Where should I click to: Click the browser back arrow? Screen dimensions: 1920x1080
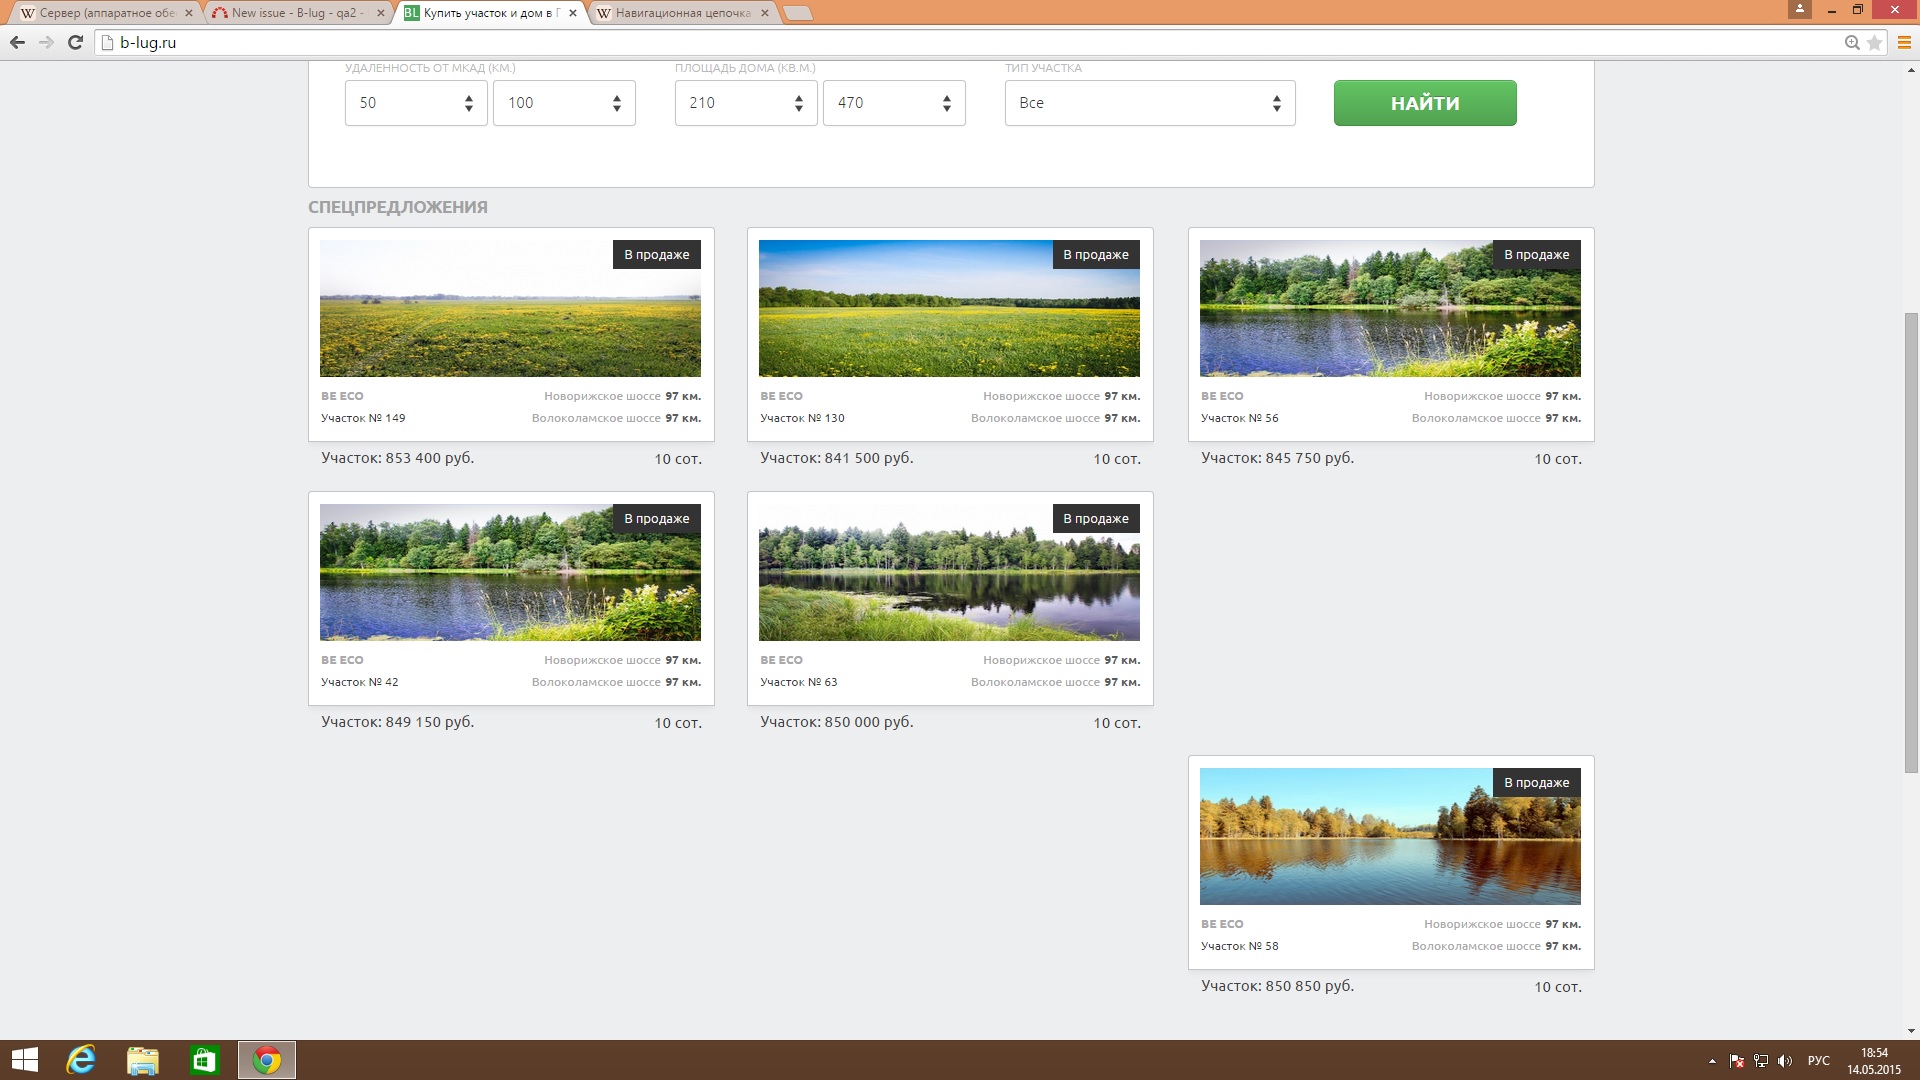[x=17, y=42]
